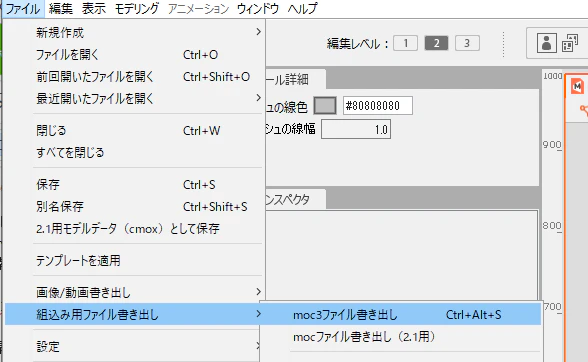Select mocファイル書き出し（2.1用）item
The image size is (588, 362).
[x=401, y=336]
